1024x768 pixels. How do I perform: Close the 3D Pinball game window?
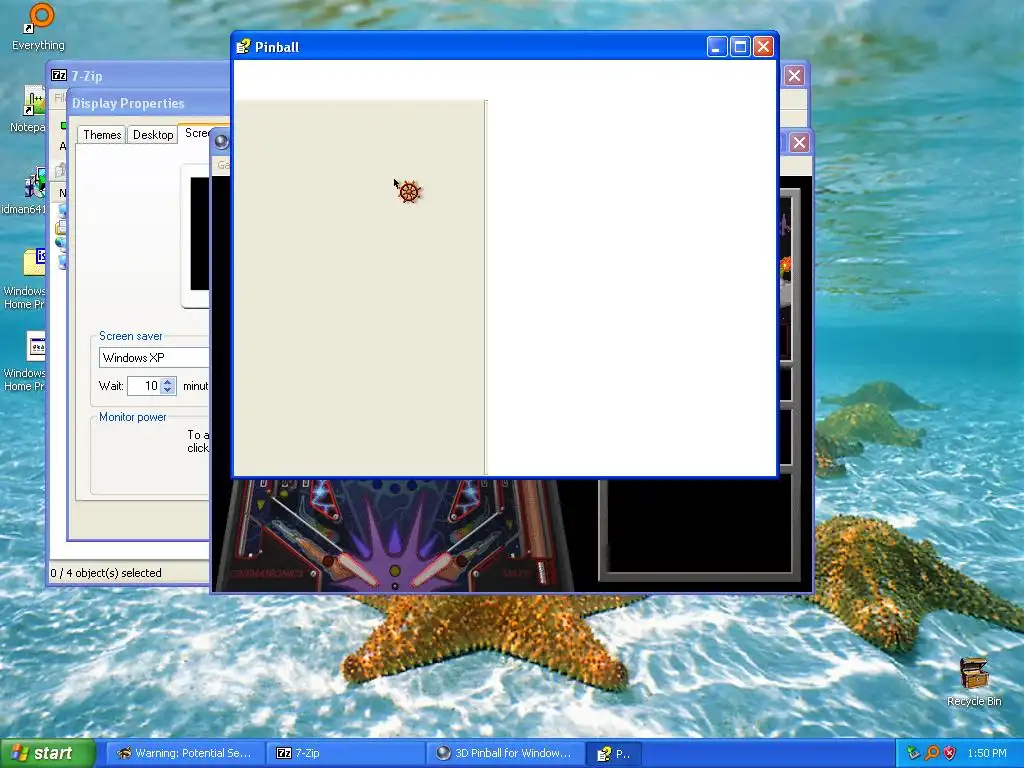pos(799,142)
